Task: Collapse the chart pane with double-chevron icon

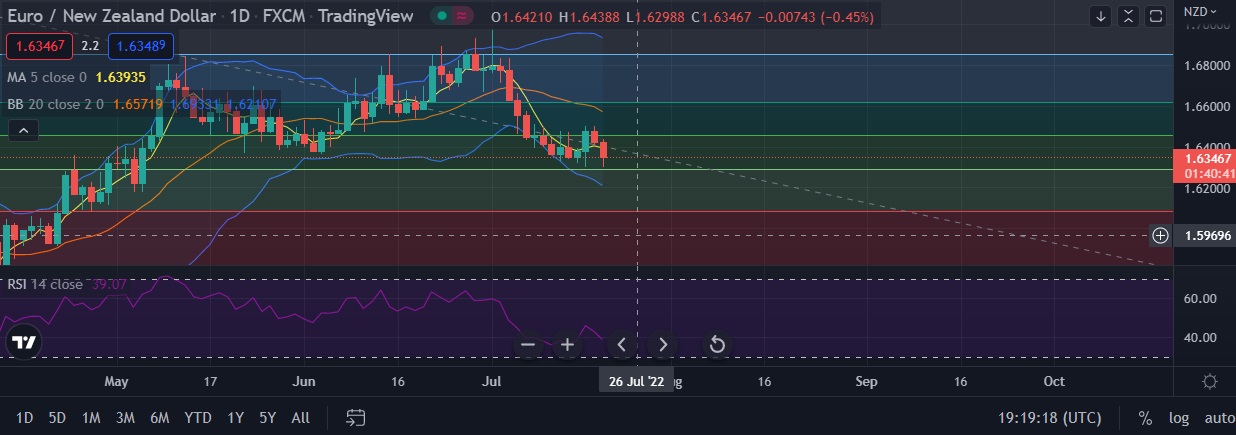Action: (x=1128, y=16)
